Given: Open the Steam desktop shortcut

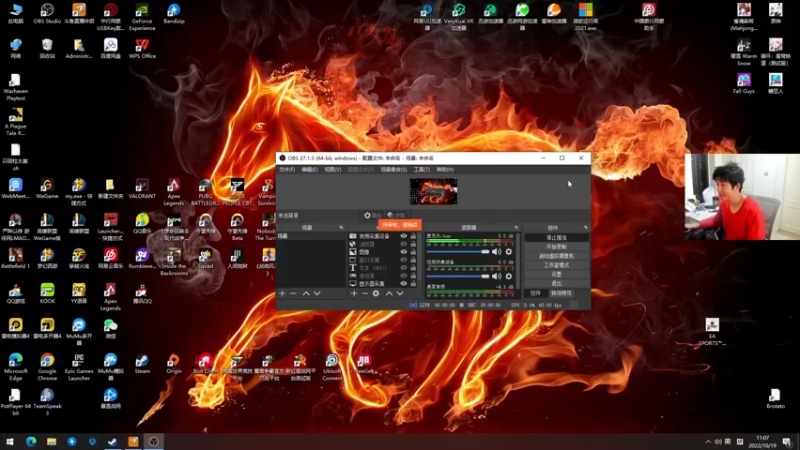Looking at the screenshot, I should point(142,364).
